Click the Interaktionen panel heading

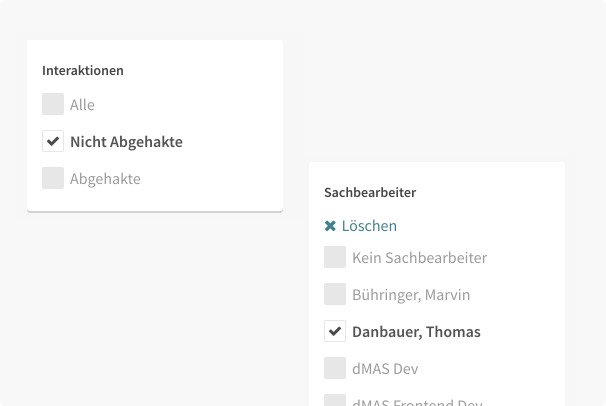pos(83,71)
